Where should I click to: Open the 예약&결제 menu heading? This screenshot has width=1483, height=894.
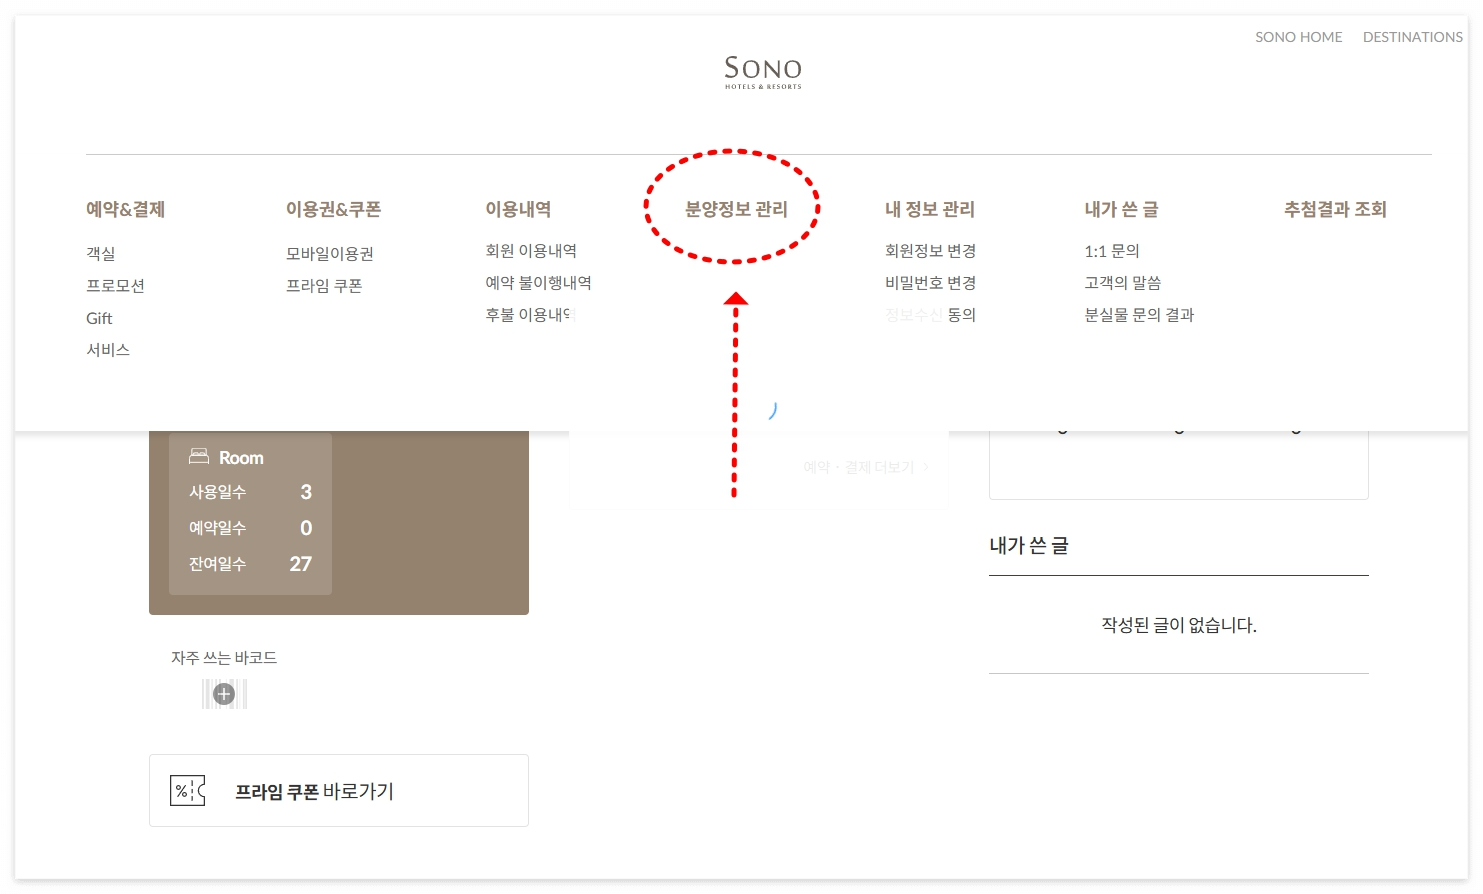(126, 209)
